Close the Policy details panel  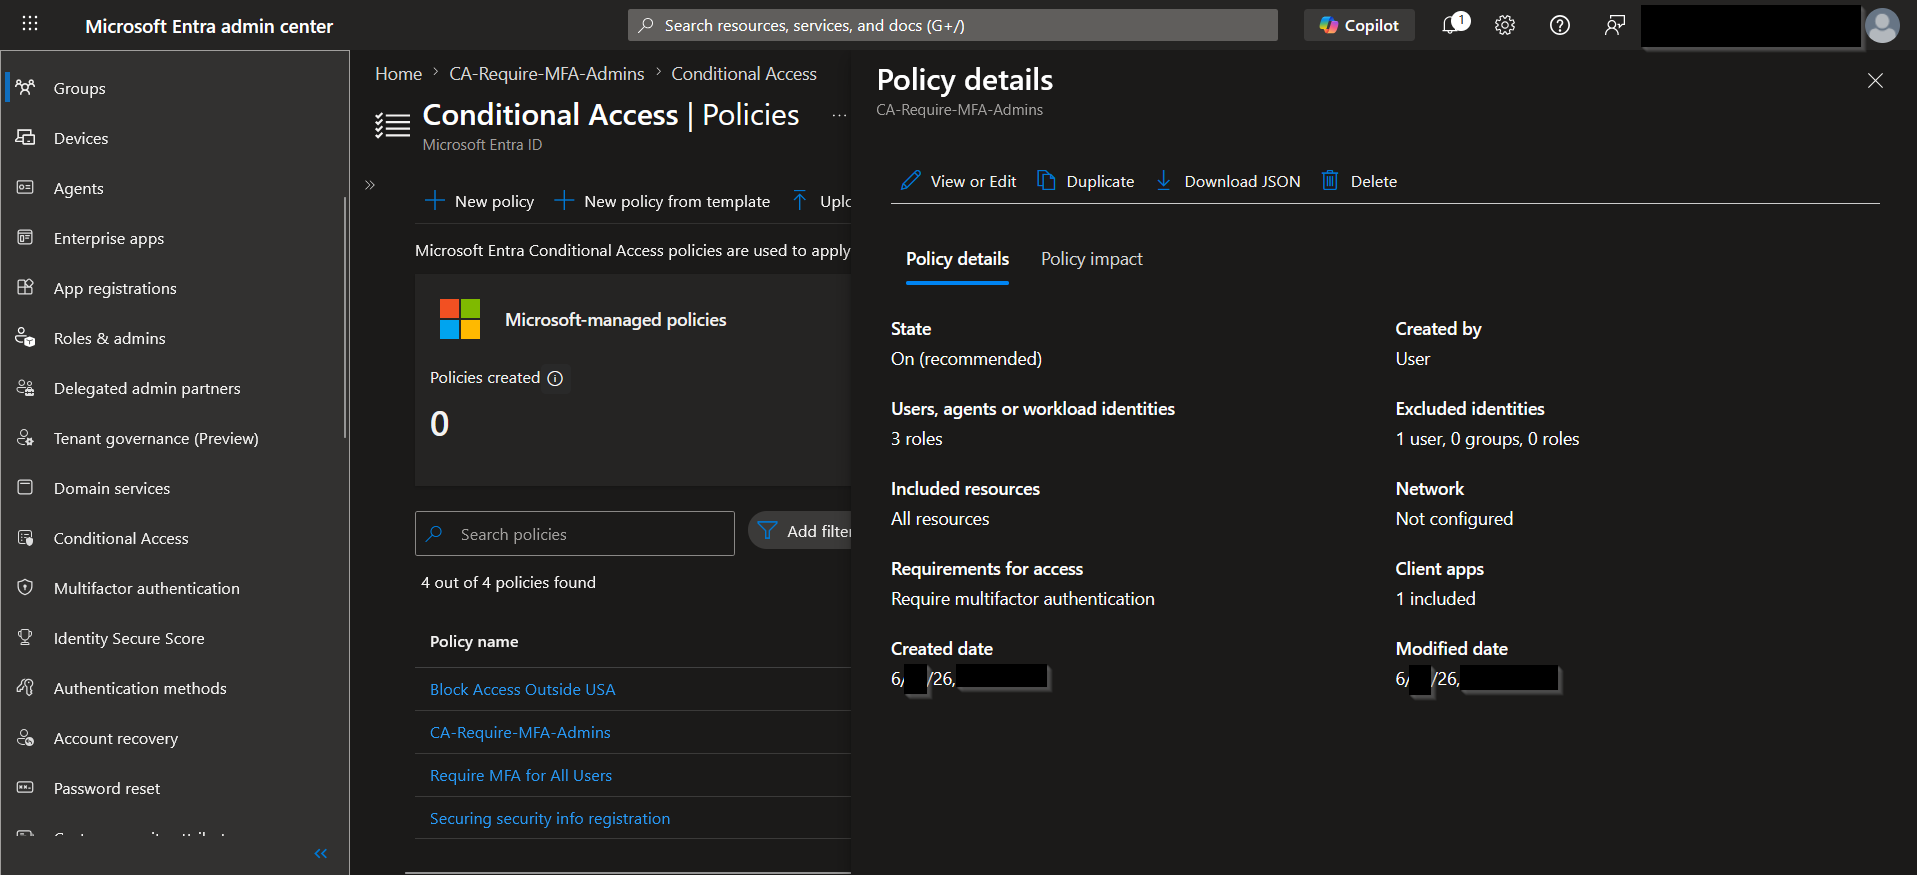(x=1875, y=81)
